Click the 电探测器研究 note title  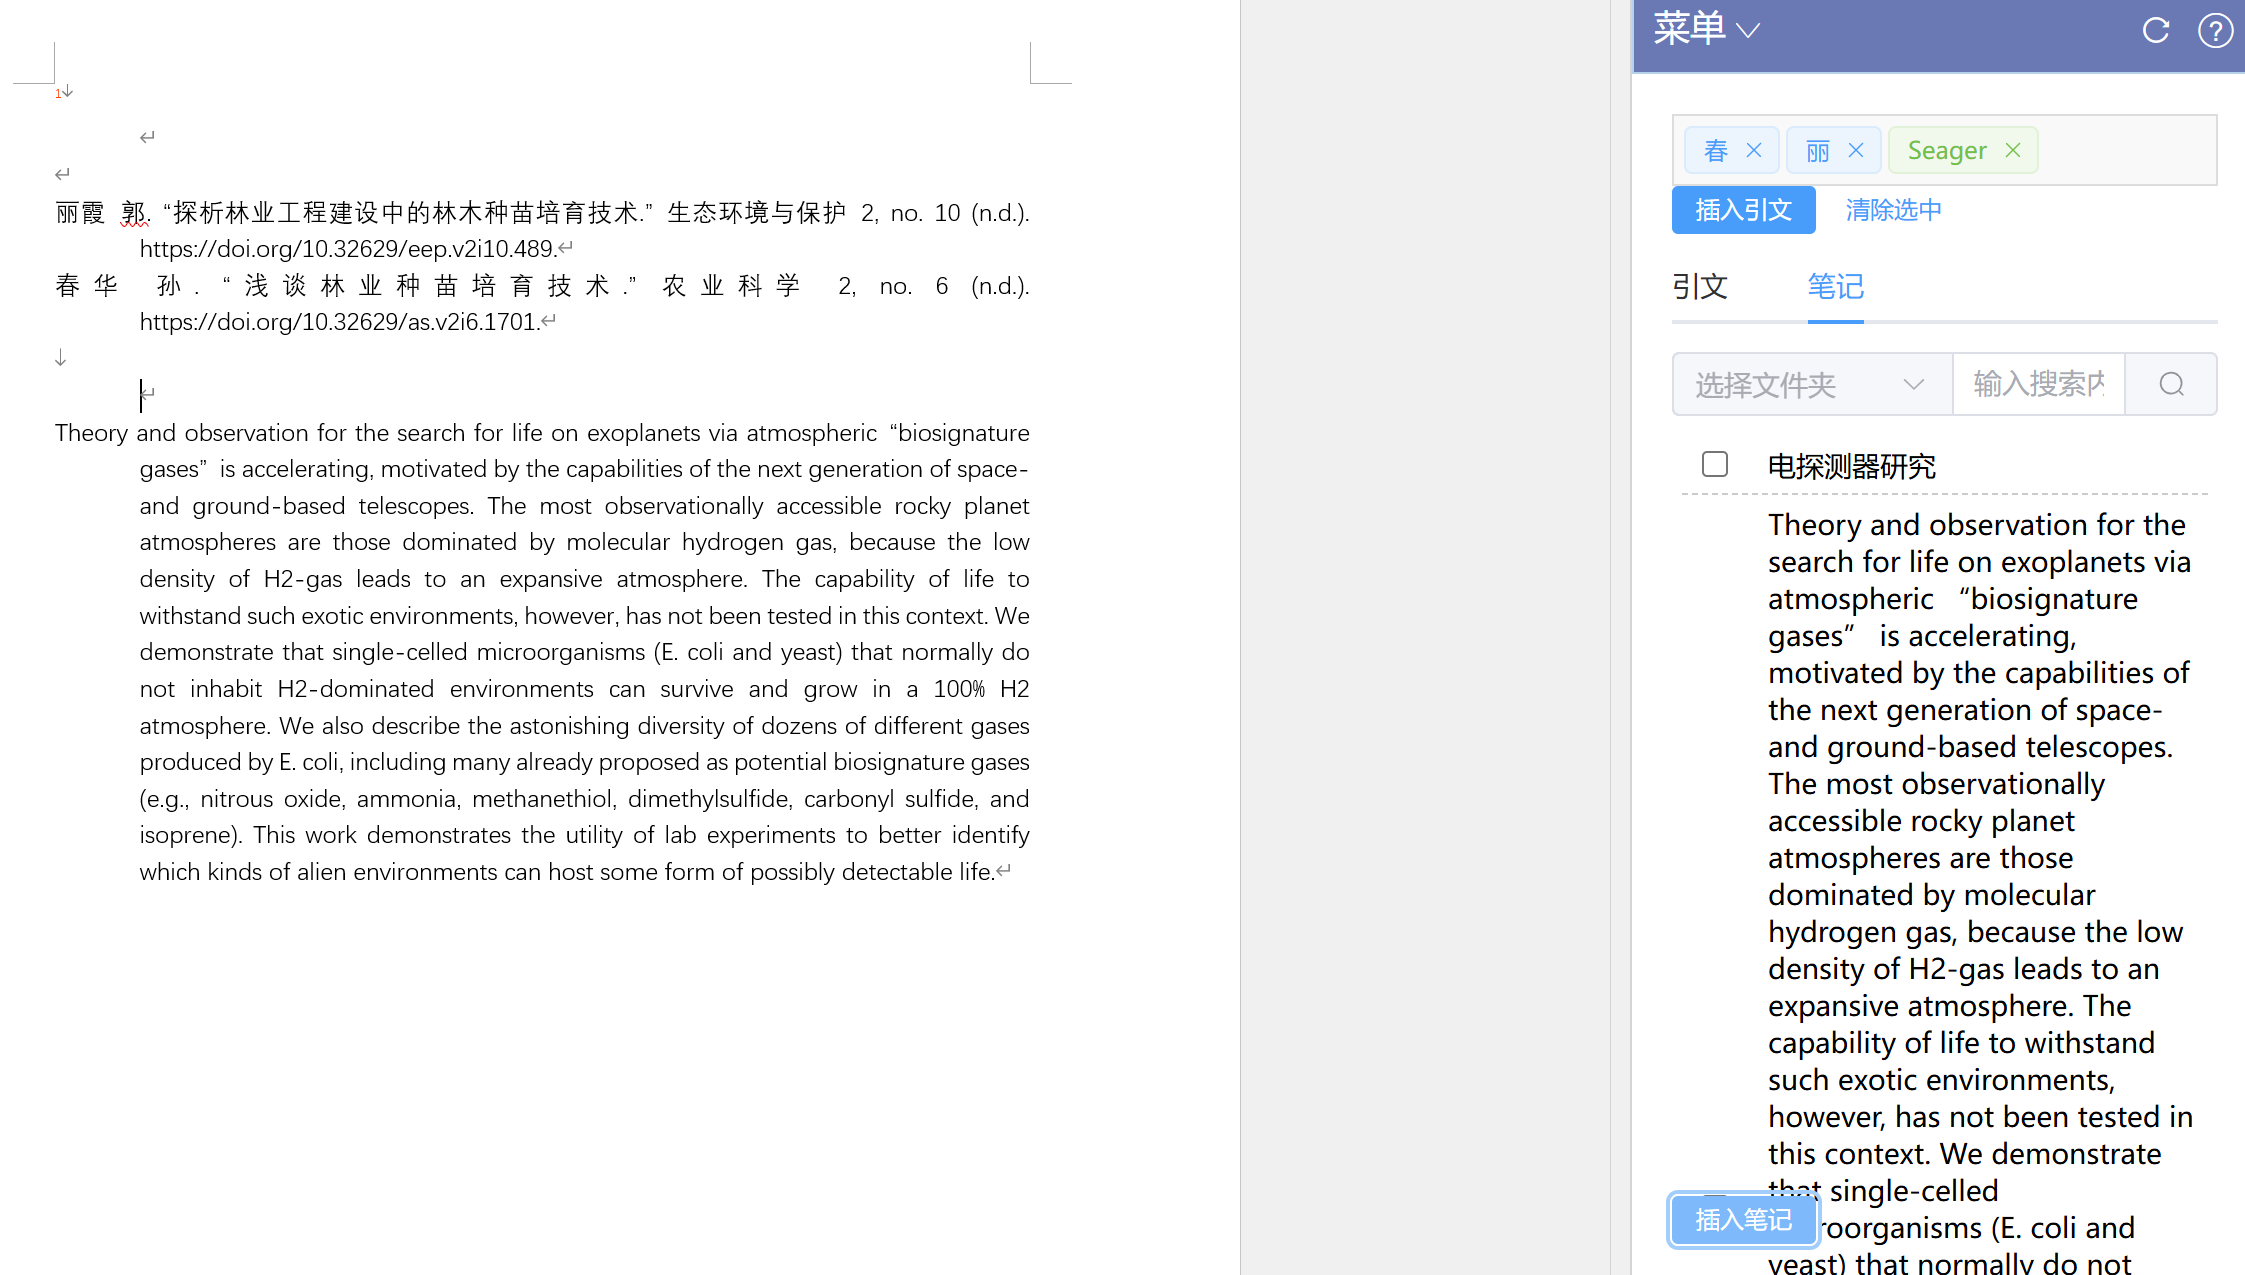pos(1851,466)
